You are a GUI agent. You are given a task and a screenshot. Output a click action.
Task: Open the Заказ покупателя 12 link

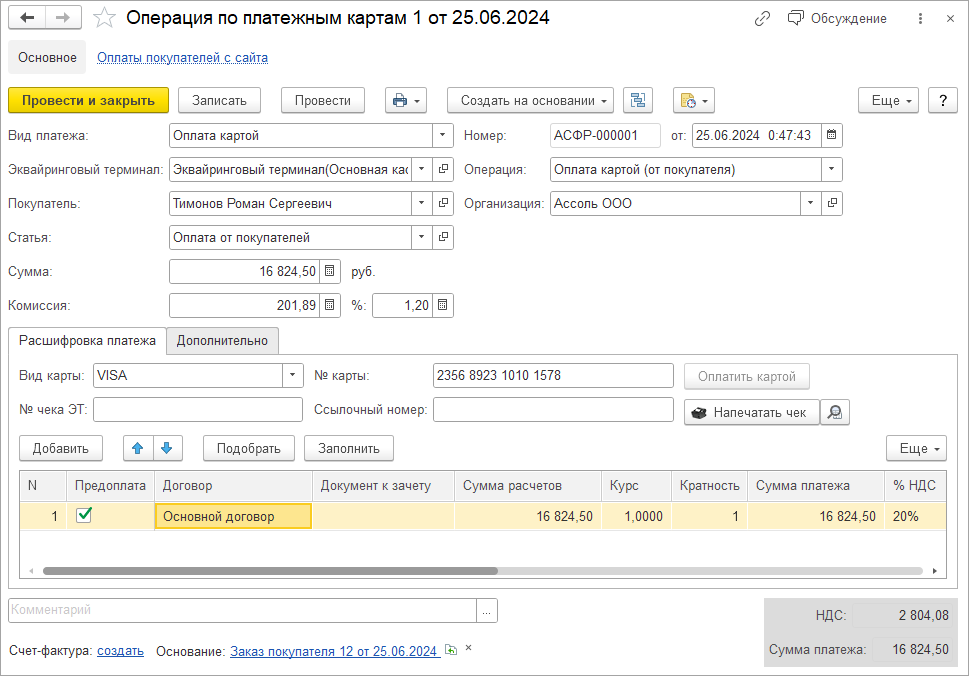[334, 651]
